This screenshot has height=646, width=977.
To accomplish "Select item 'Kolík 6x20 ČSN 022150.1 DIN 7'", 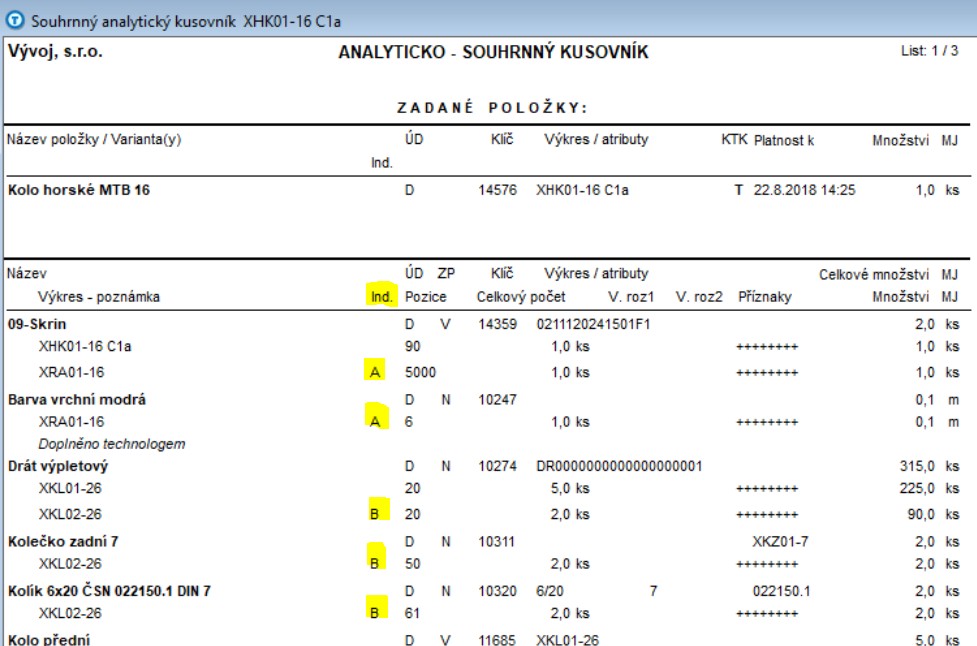I will pyautogui.click(x=109, y=591).
